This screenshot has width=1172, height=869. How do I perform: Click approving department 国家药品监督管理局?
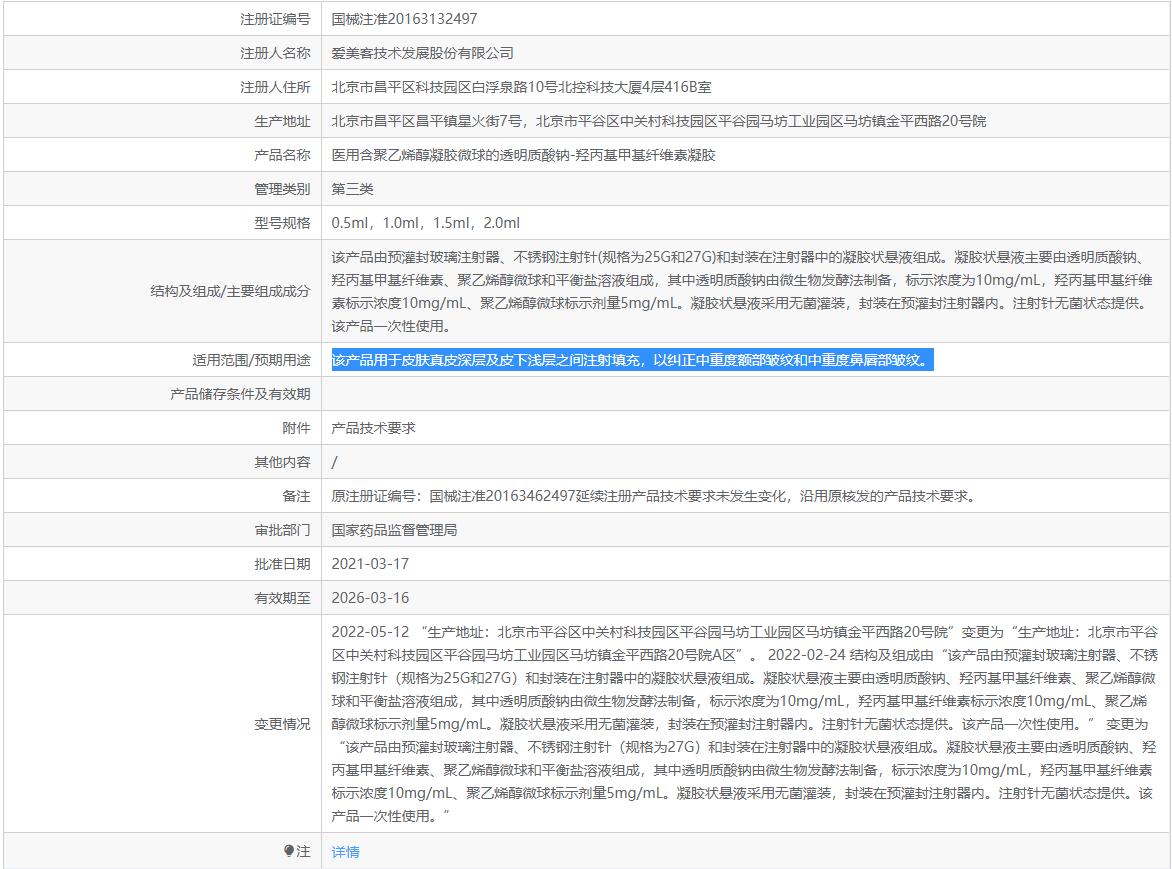point(394,531)
